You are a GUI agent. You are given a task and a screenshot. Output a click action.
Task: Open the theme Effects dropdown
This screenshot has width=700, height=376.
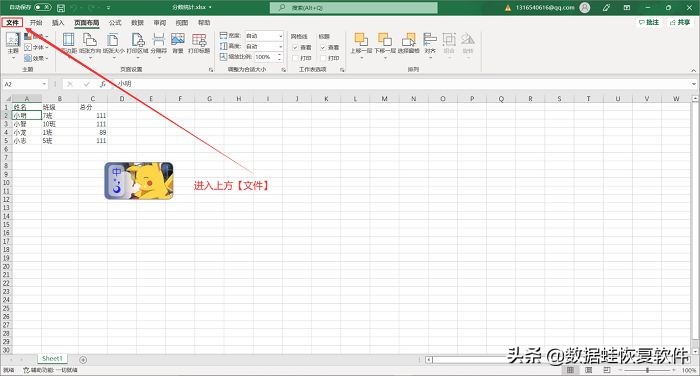coord(36,58)
